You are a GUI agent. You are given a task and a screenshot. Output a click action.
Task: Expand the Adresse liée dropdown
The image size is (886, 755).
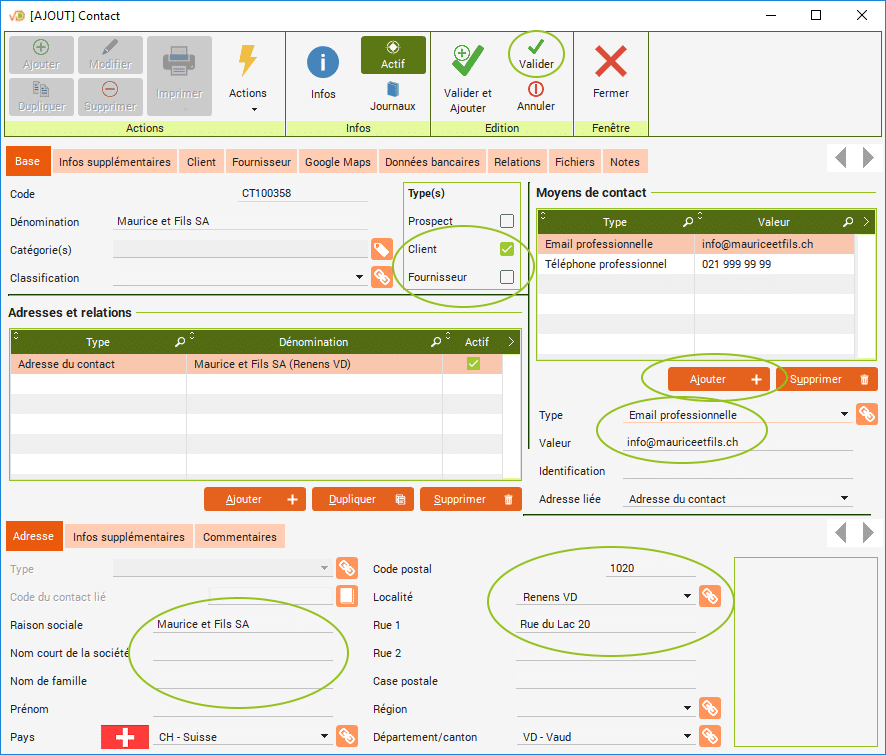845,499
